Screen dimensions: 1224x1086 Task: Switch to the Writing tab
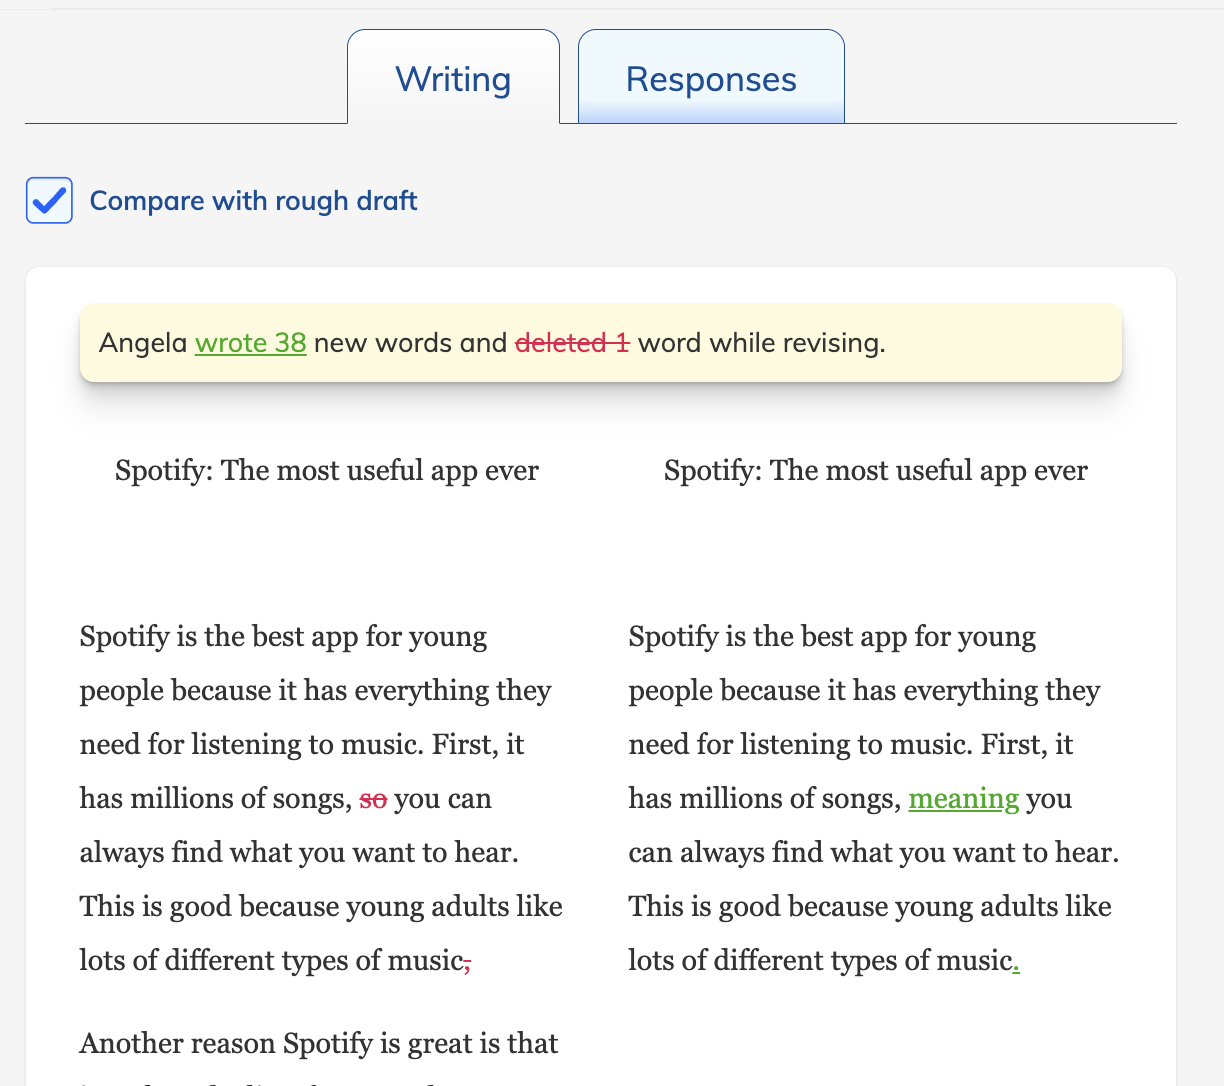pyautogui.click(x=453, y=78)
